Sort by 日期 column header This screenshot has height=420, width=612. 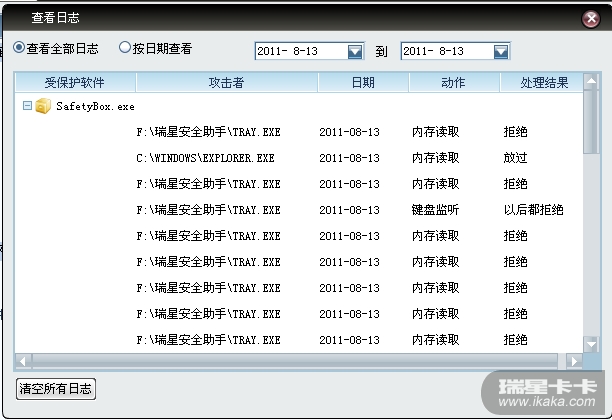point(363,82)
